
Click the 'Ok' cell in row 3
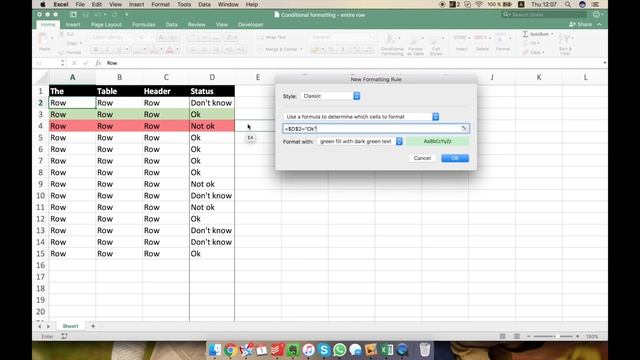212,114
